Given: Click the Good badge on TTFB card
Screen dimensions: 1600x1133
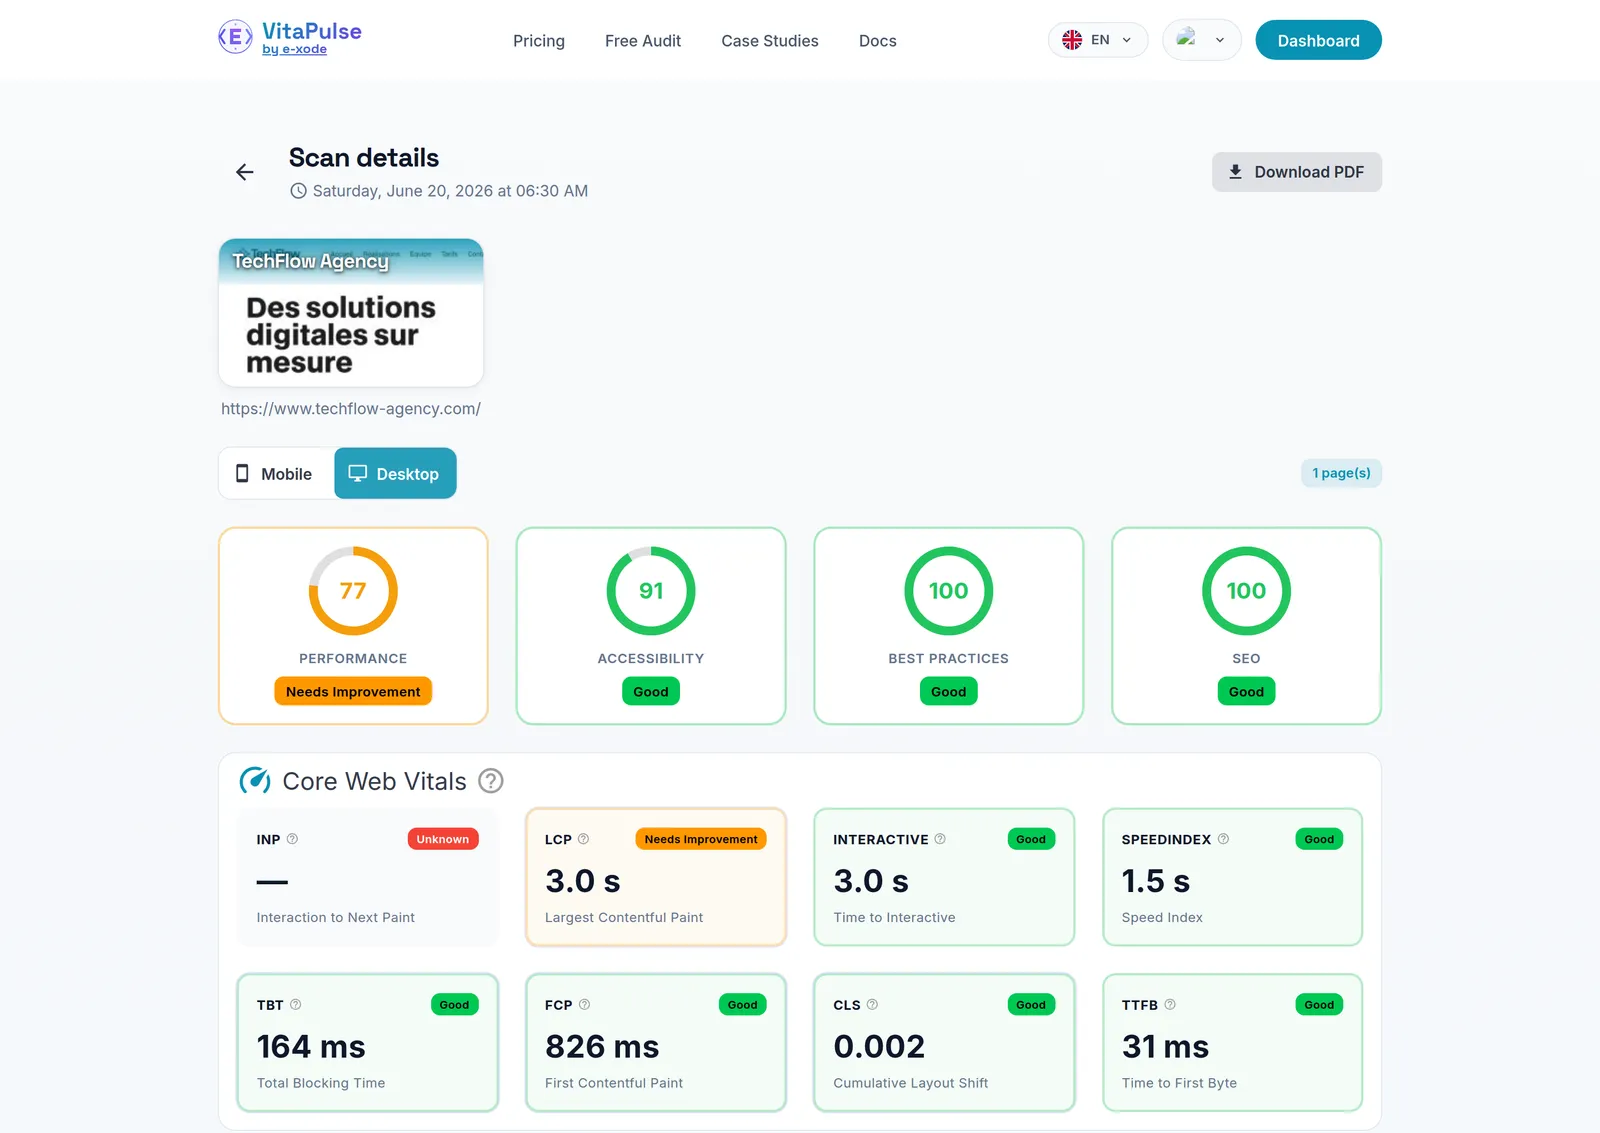Looking at the screenshot, I should point(1319,1005).
